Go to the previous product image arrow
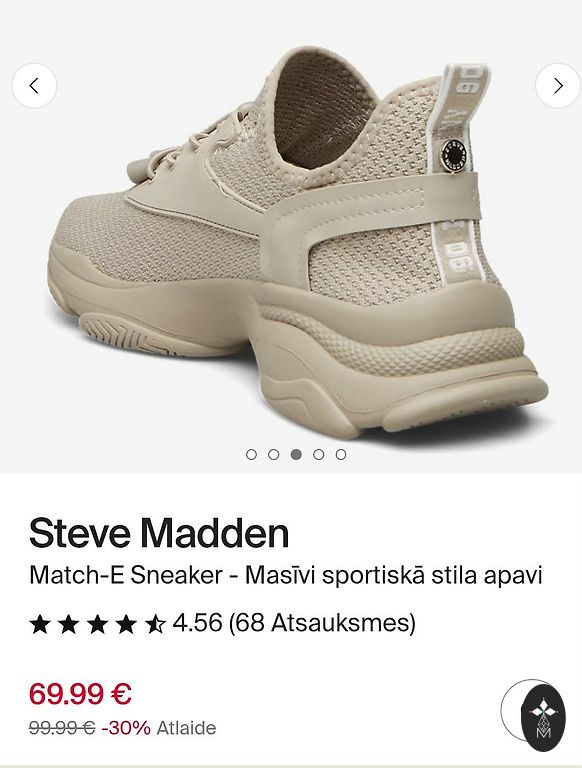Viewport: 582px width, 768px height. 34,86
